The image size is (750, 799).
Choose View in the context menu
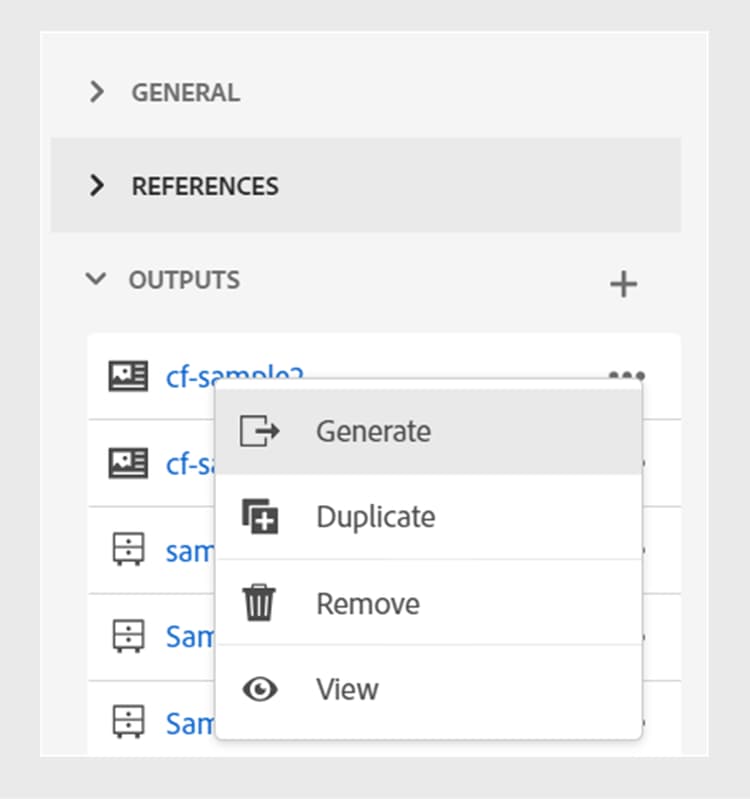pos(347,690)
